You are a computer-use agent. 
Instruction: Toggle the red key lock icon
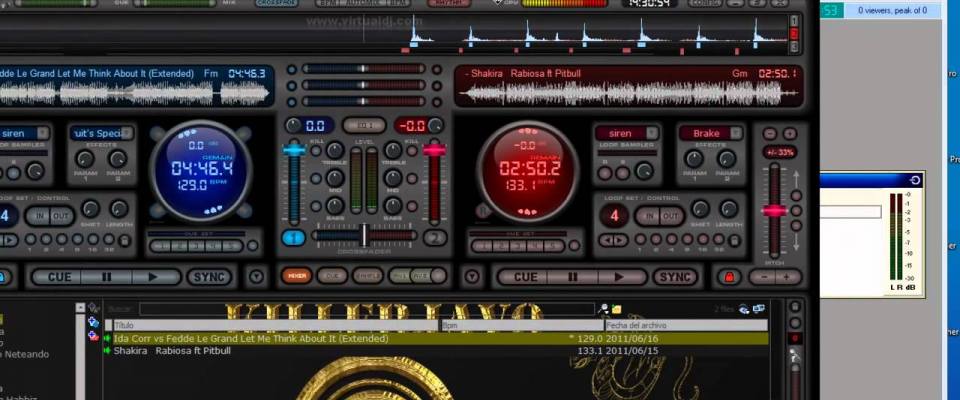point(729,277)
